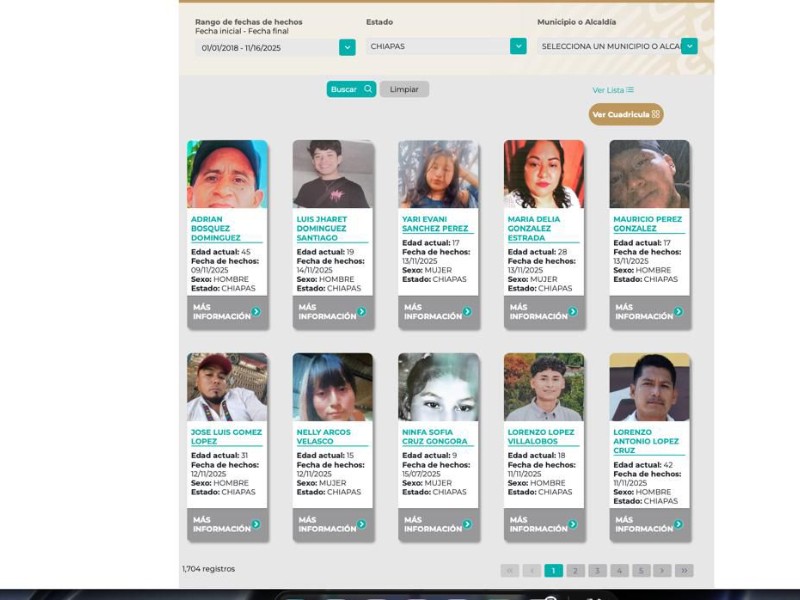This screenshot has width=800, height=600.
Task: Click arrow icon on Nelly Arcos Velasco card
Action: click(361, 524)
